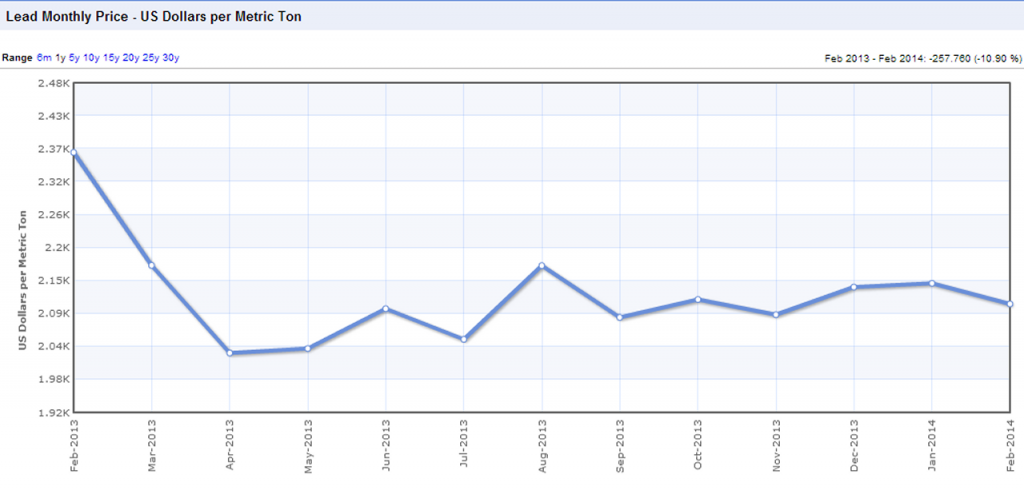This screenshot has height=490, width=1024.
Task: Choose the 1y range option
Action: [60, 58]
